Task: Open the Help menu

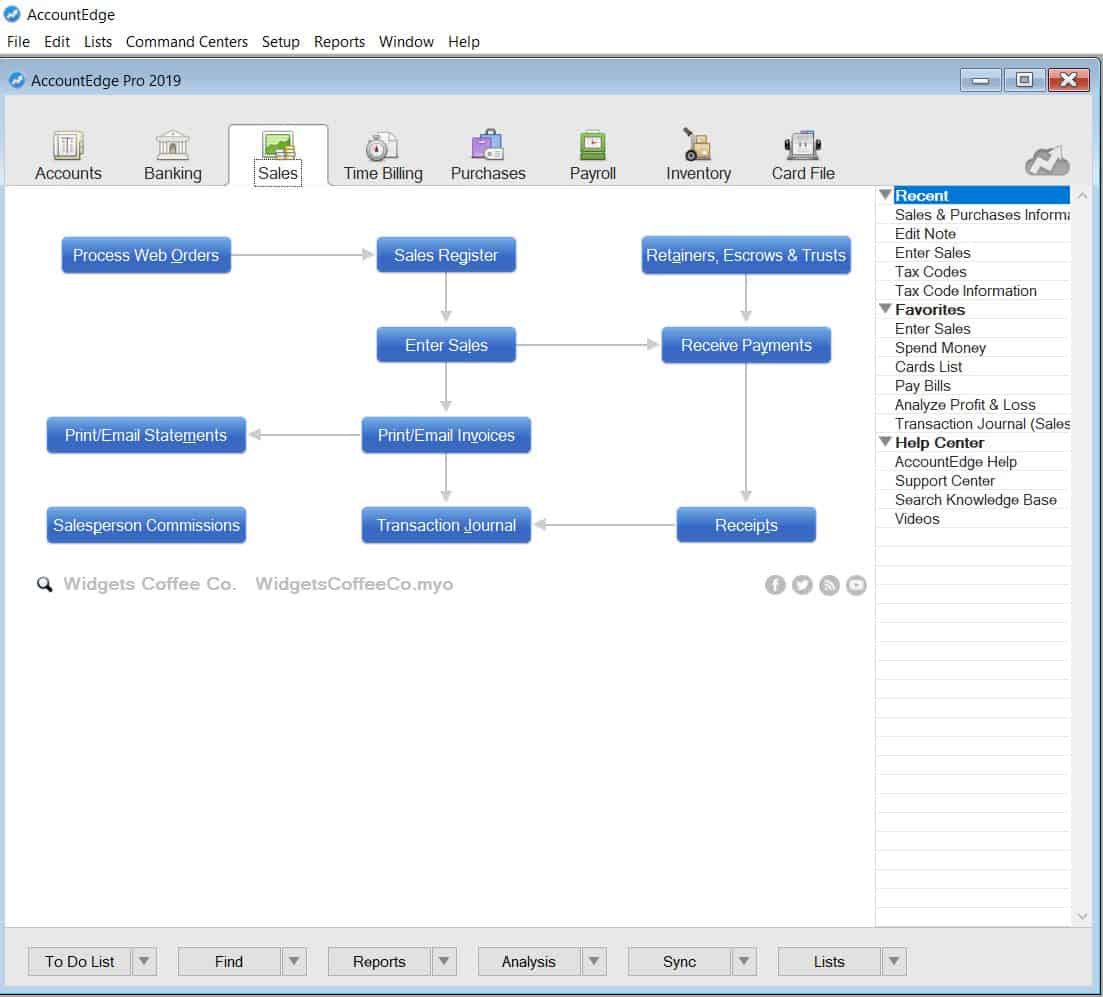Action: pyautogui.click(x=464, y=42)
